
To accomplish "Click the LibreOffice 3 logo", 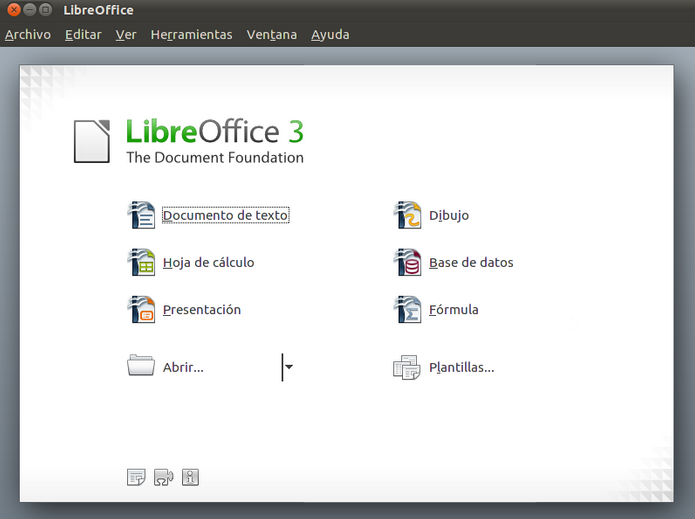I will (189, 141).
